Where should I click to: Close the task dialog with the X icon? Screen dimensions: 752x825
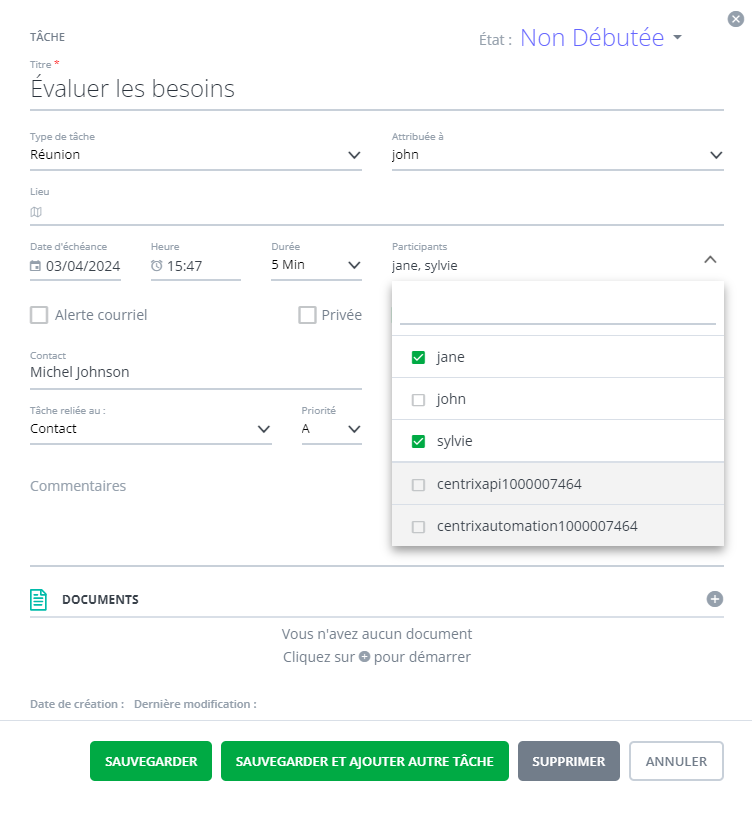coord(737,18)
